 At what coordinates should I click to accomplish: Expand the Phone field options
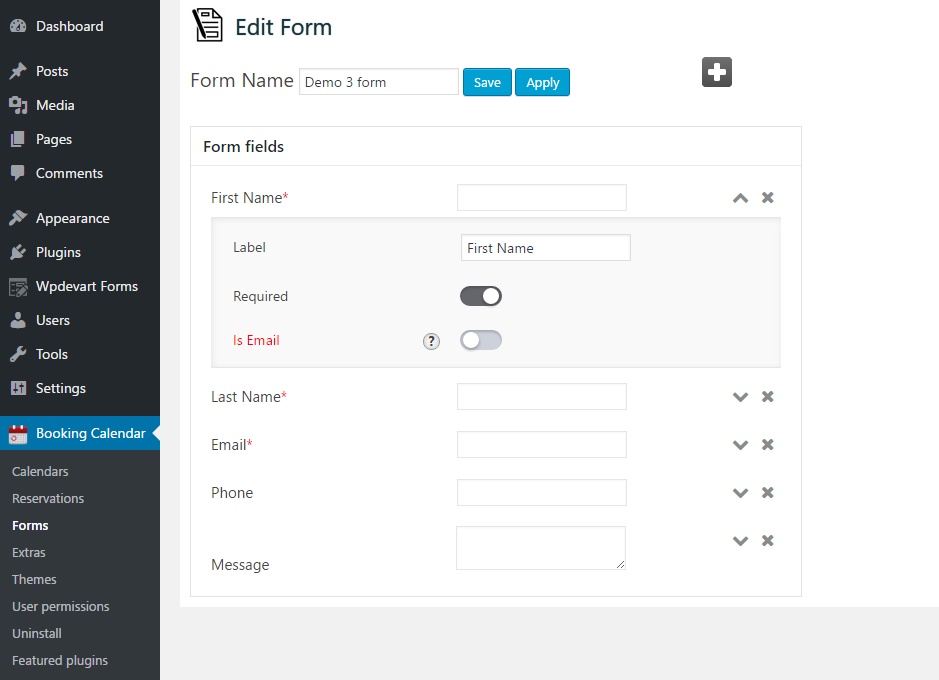tap(740, 493)
